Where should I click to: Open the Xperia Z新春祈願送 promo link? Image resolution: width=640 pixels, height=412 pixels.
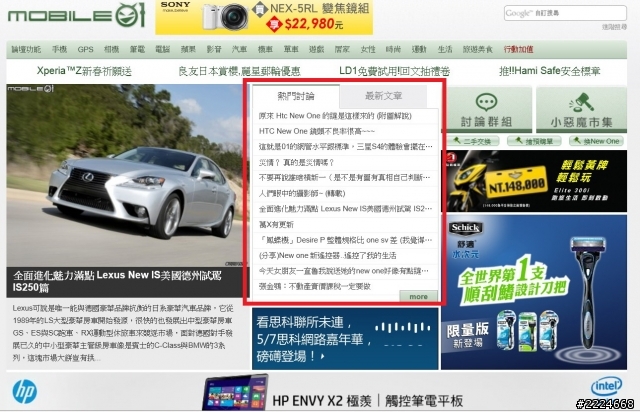(x=84, y=71)
